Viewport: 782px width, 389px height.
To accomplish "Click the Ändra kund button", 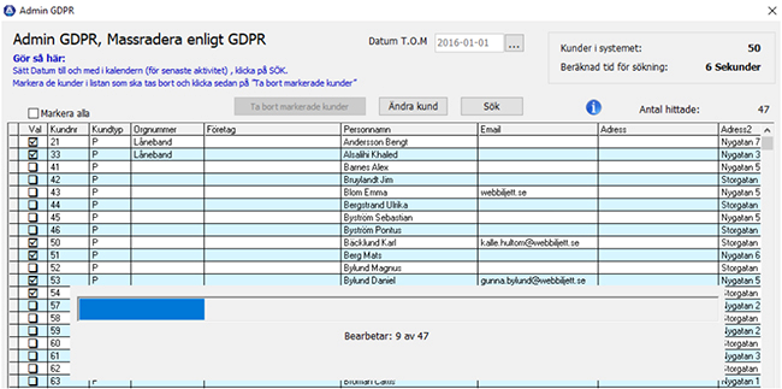I will (x=412, y=106).
